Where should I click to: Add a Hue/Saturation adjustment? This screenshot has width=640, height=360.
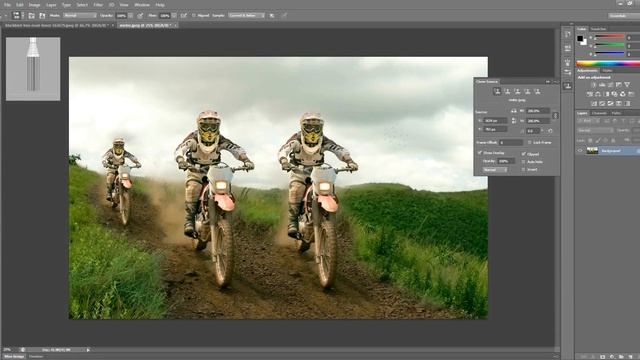point(589,94)
